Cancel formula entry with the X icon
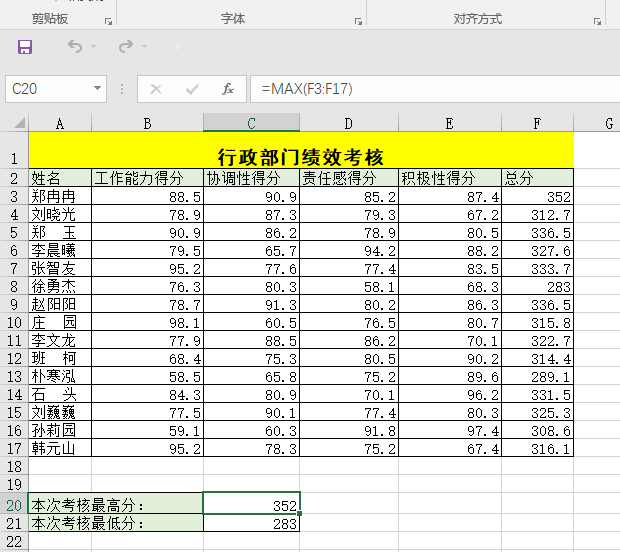The width and height of the screenshot is (620, 552). (x=156, y=89)
